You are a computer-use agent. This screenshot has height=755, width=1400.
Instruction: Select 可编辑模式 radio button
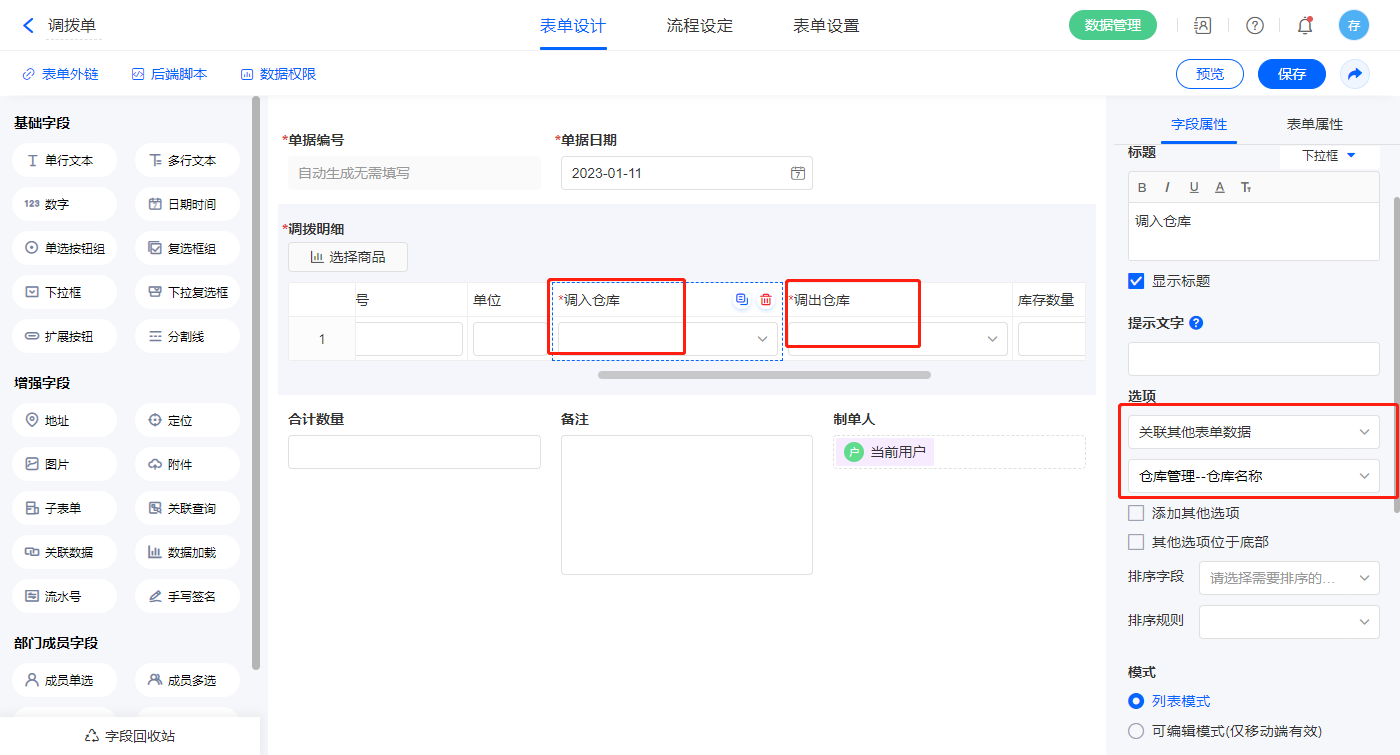pos(1136,731)
